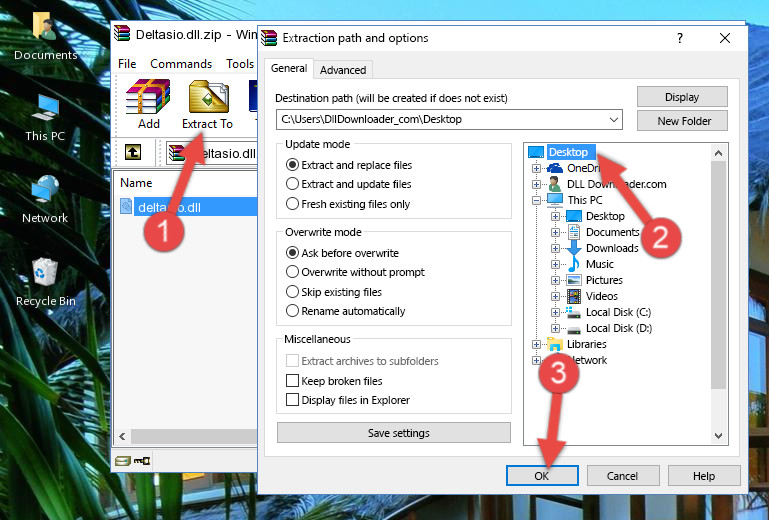Click the WinRAR file list scroll left arrow
Screen dimensions: 769x520
click(123, 436)
